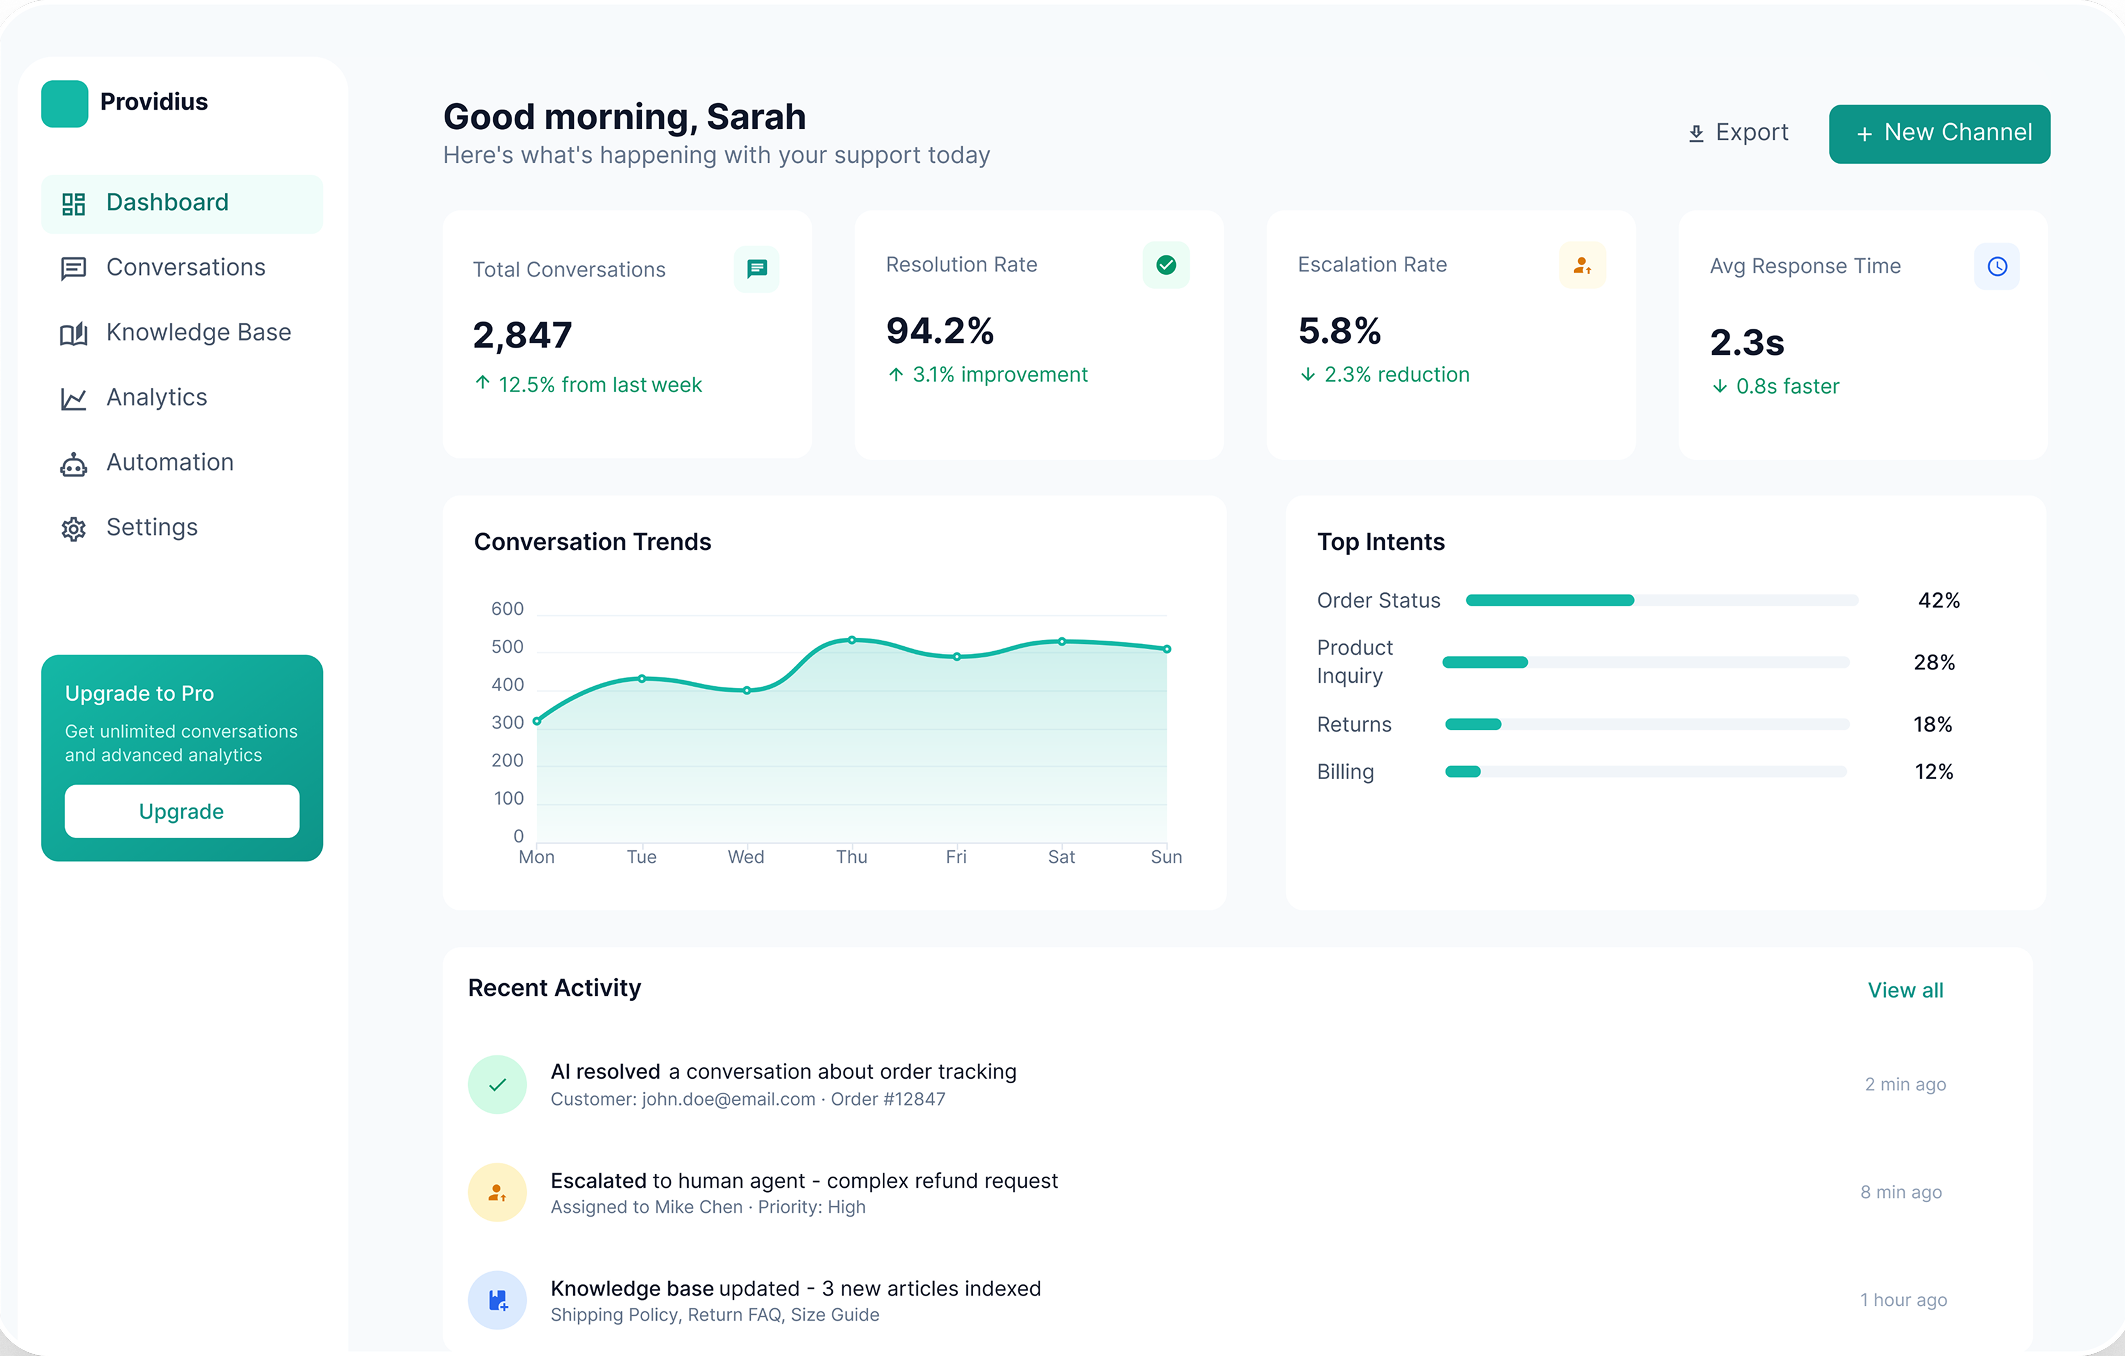Click the Export button
The height and width of the screenshot is (1356, 2125).
click(x=1738, y=133)
